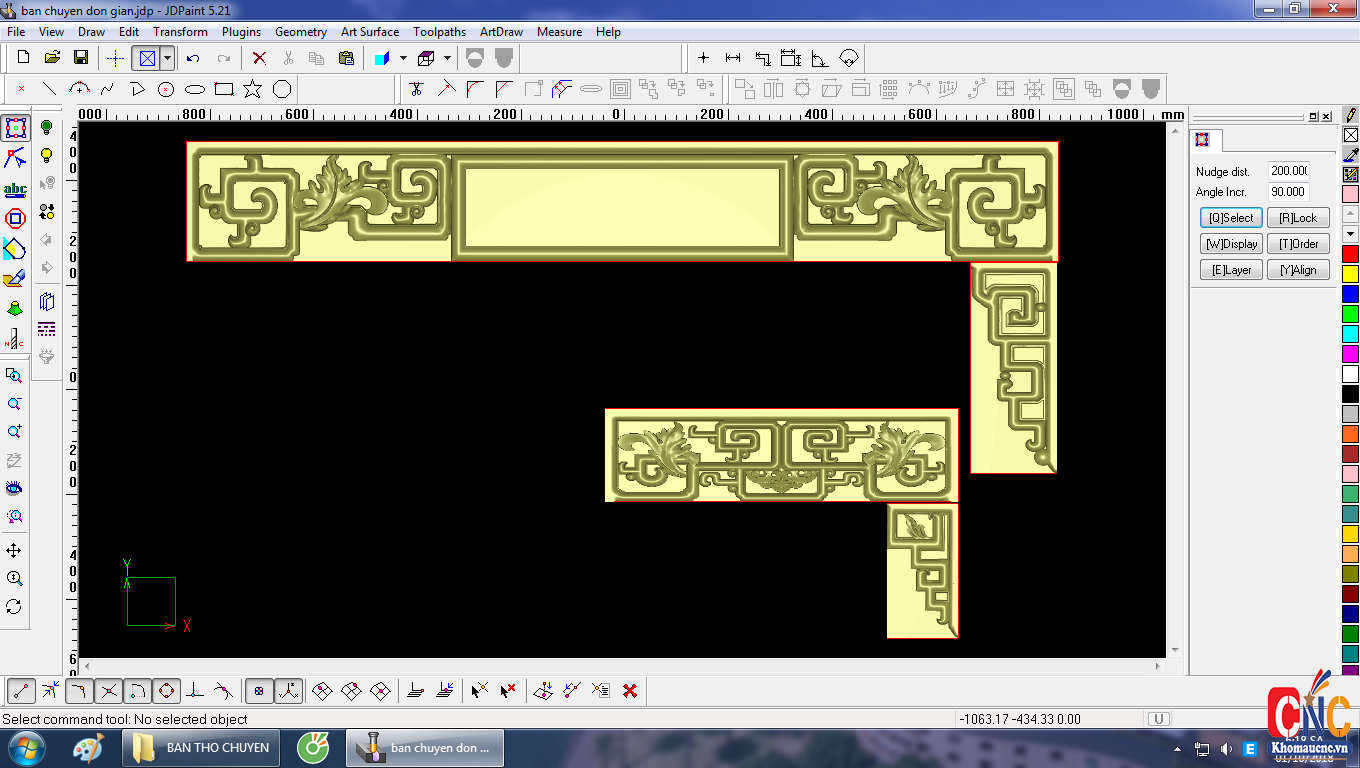Toggle endpoint snap in bottom toolbar
1360x768 pixels.
[x=21, y=690]
